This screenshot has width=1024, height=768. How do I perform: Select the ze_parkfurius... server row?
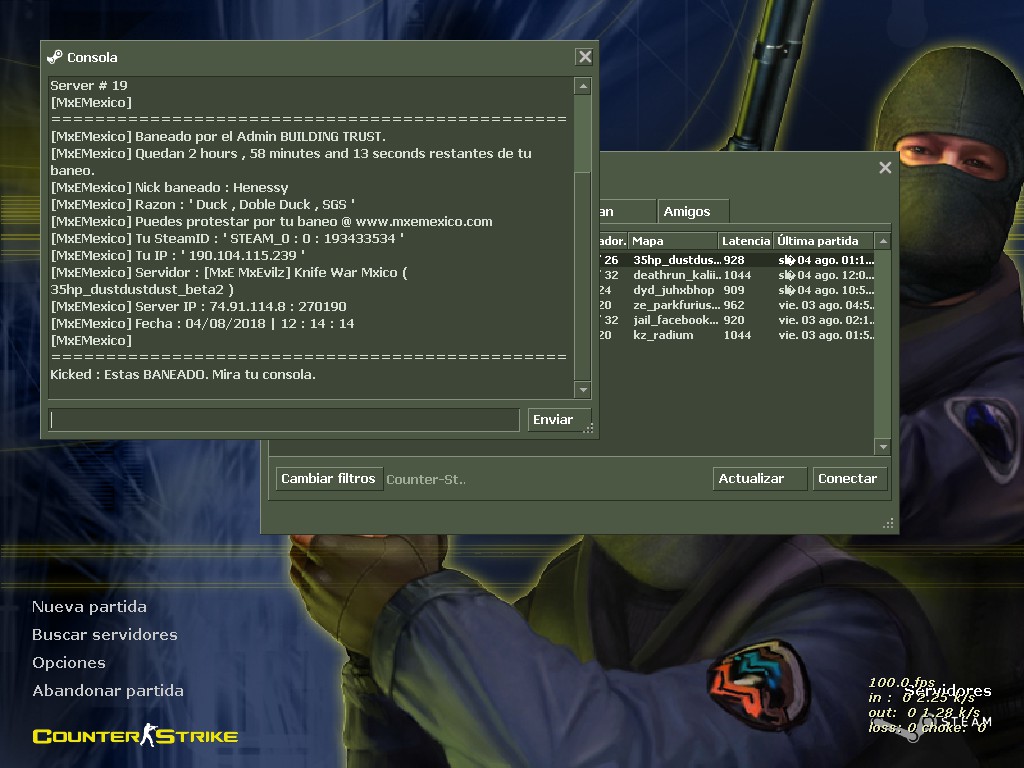tap(736, 305)
